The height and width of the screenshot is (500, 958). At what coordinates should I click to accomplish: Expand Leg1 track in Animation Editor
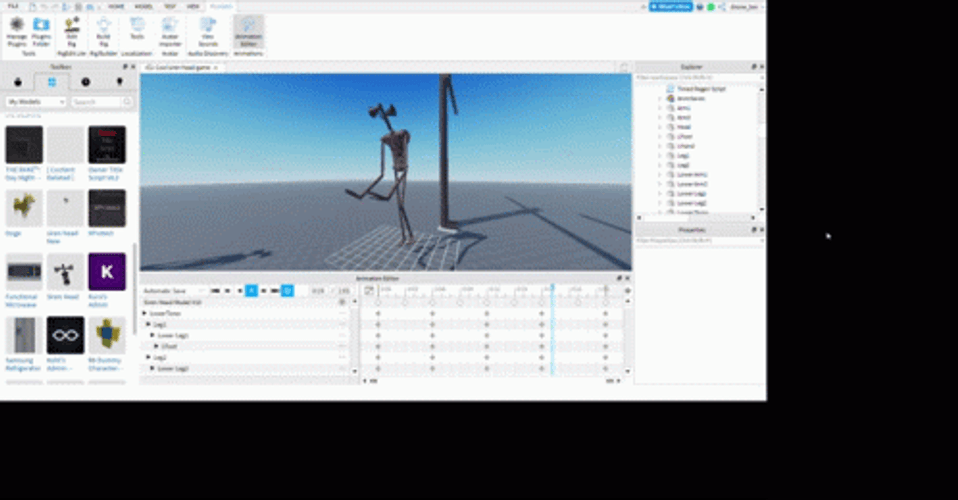tap(148, 324)
